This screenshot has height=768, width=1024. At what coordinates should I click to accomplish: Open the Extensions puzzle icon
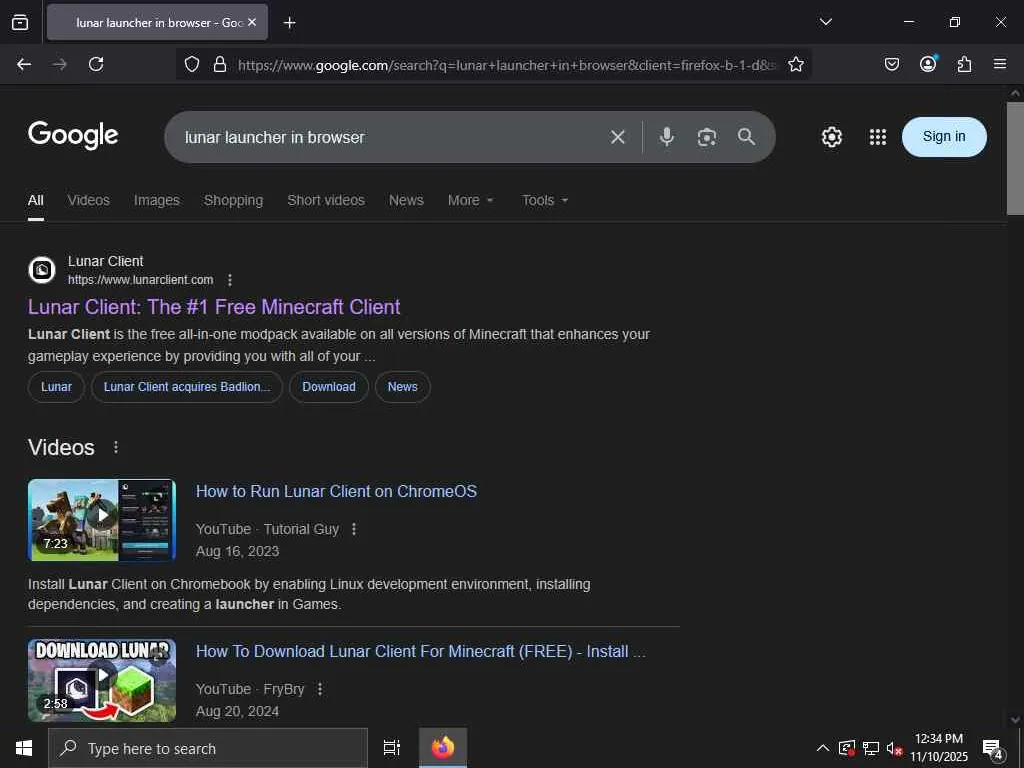pyautogui.click(x=964, y=64)
